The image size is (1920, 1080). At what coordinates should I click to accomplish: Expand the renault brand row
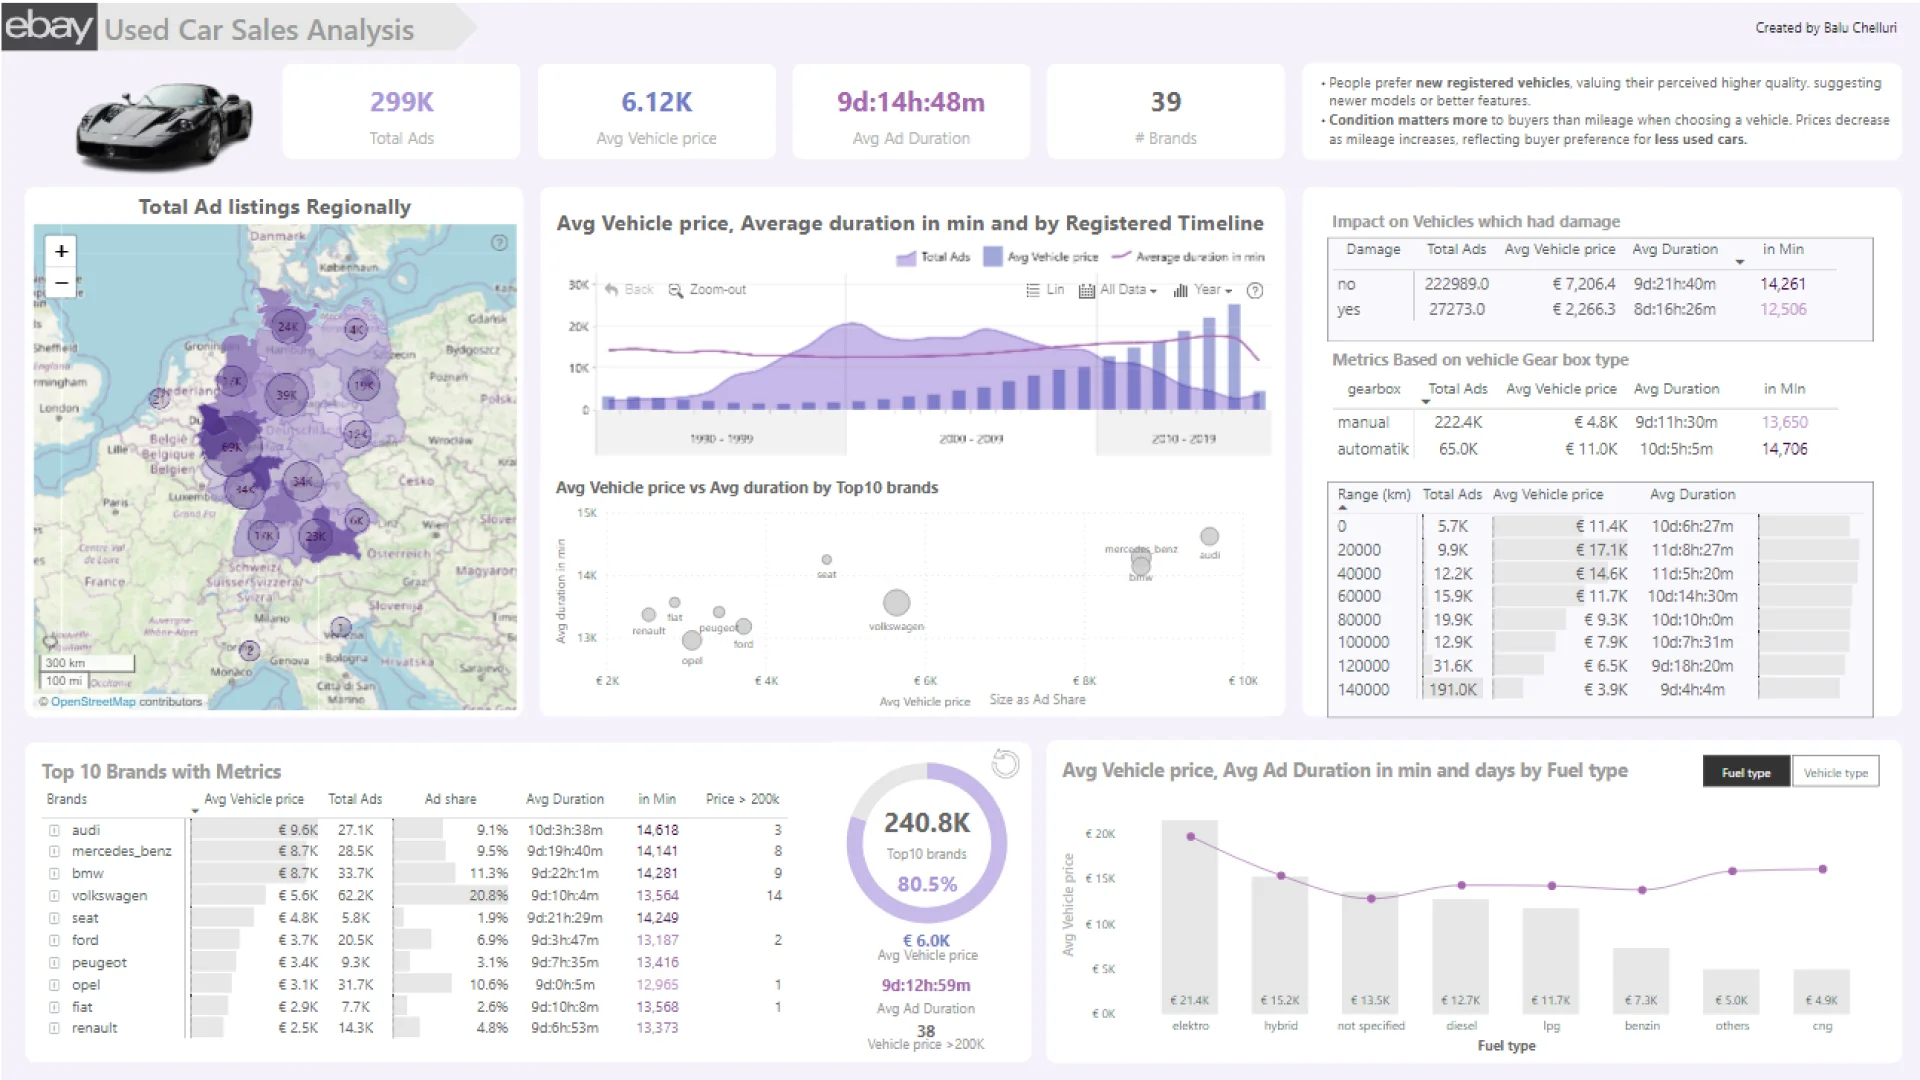click(54, 1028)
